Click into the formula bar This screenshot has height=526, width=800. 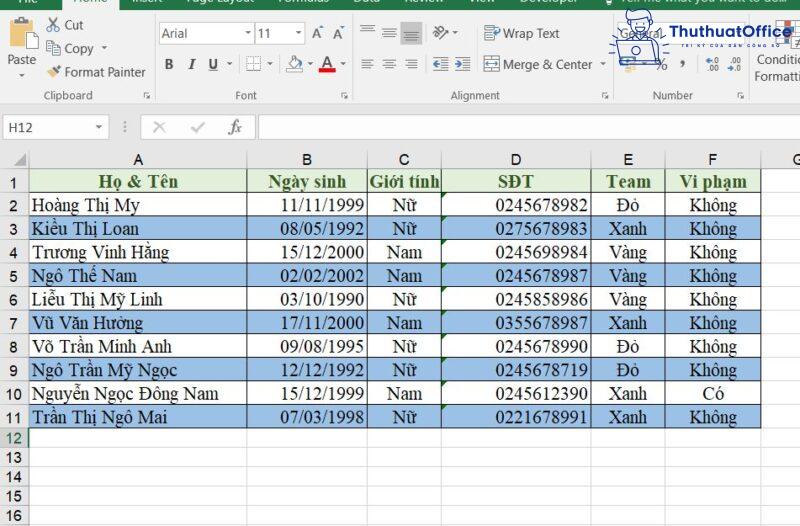(529, 127)
